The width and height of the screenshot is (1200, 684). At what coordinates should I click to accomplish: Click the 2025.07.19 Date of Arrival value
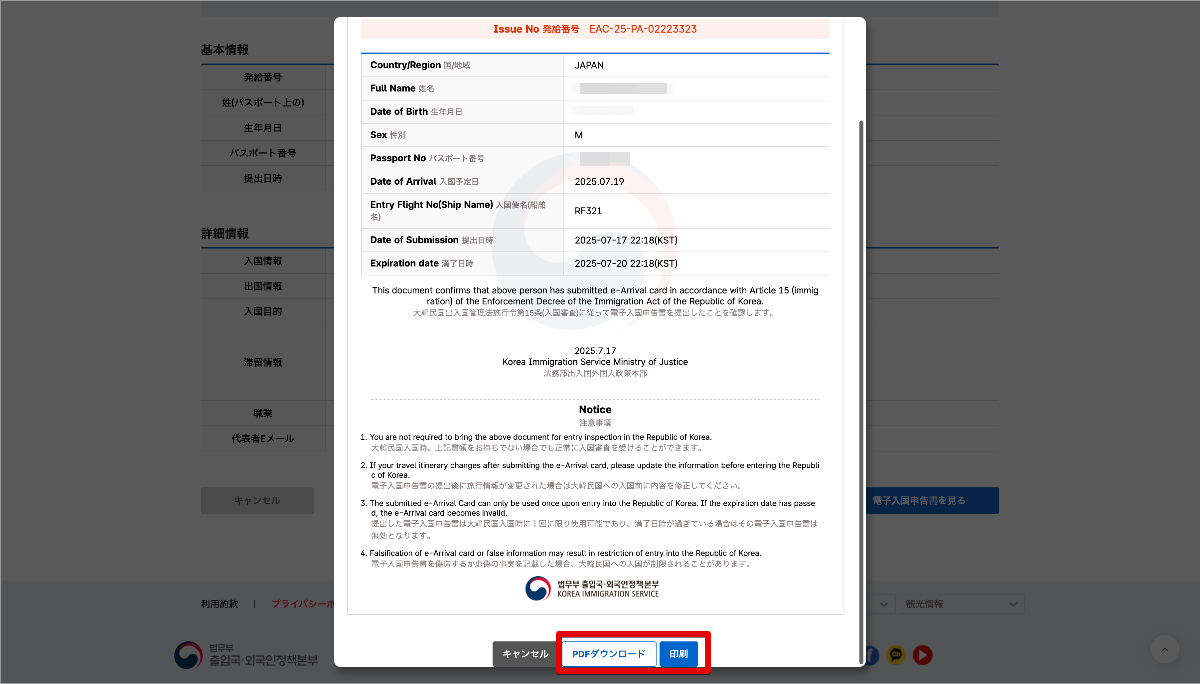599,181
